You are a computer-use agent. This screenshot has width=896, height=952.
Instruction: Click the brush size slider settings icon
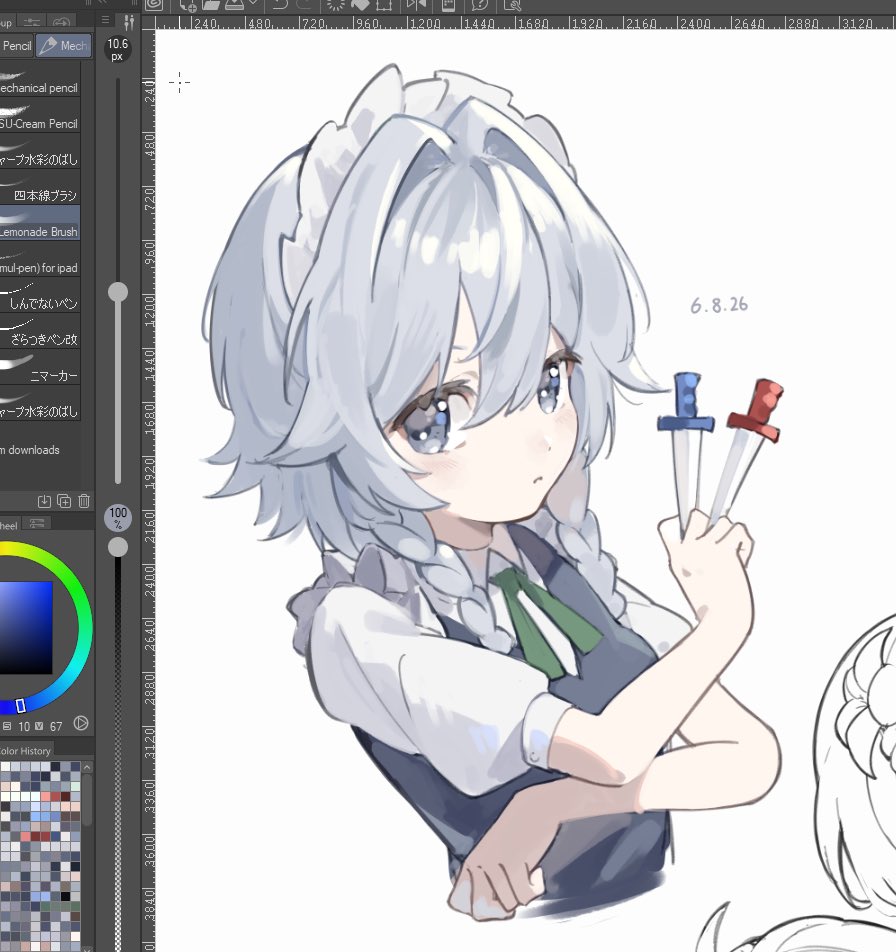pos(129,22)
